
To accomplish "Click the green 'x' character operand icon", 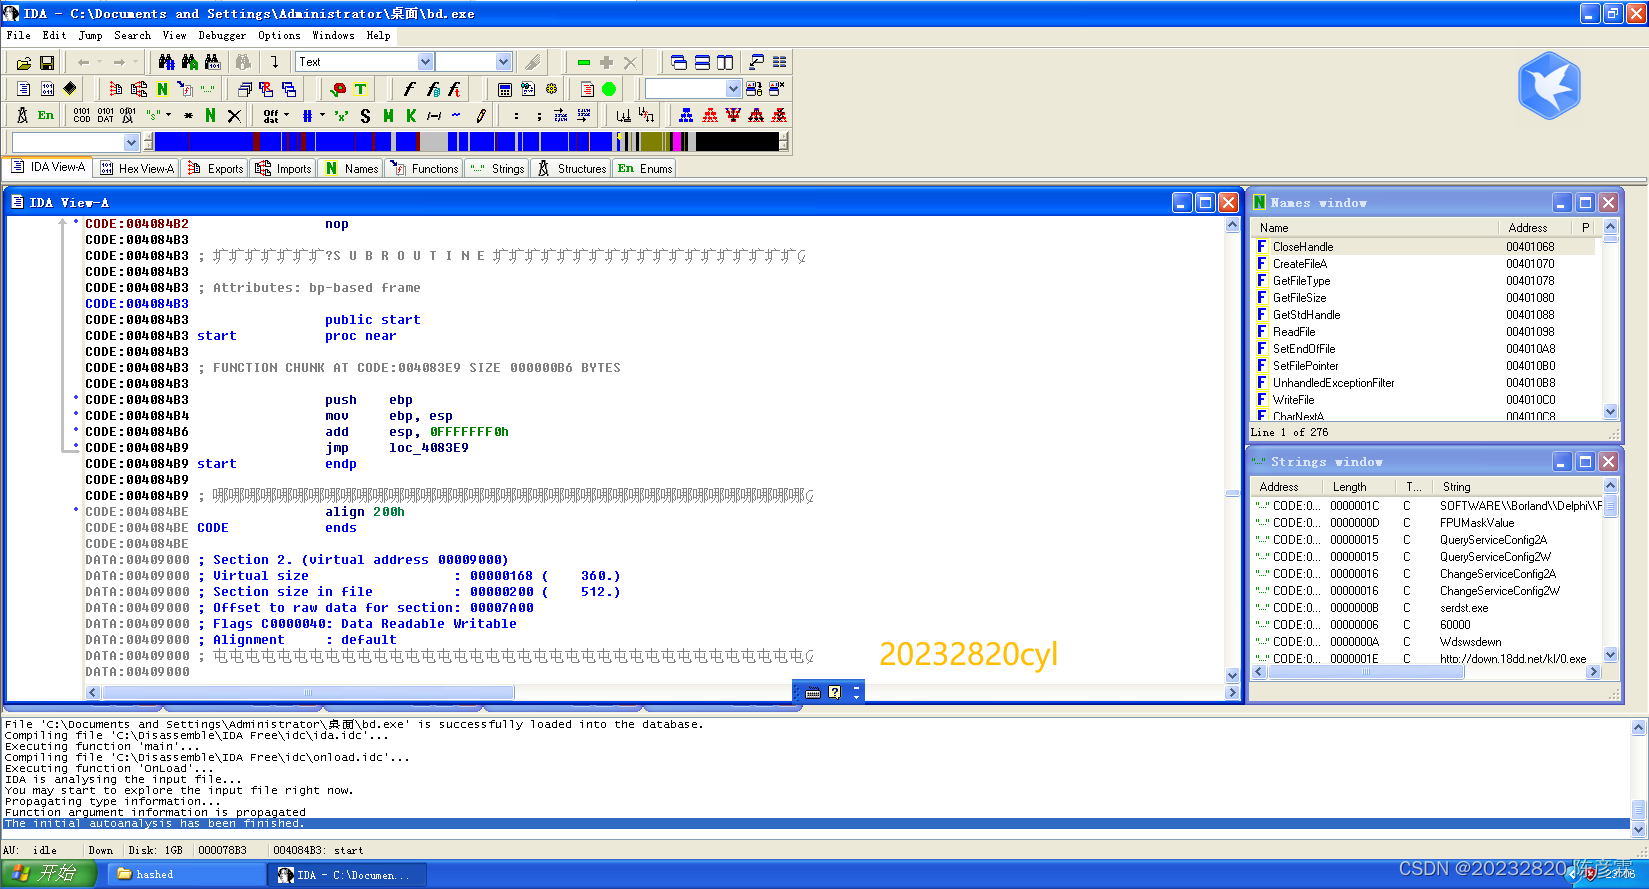I will (341, 116).
